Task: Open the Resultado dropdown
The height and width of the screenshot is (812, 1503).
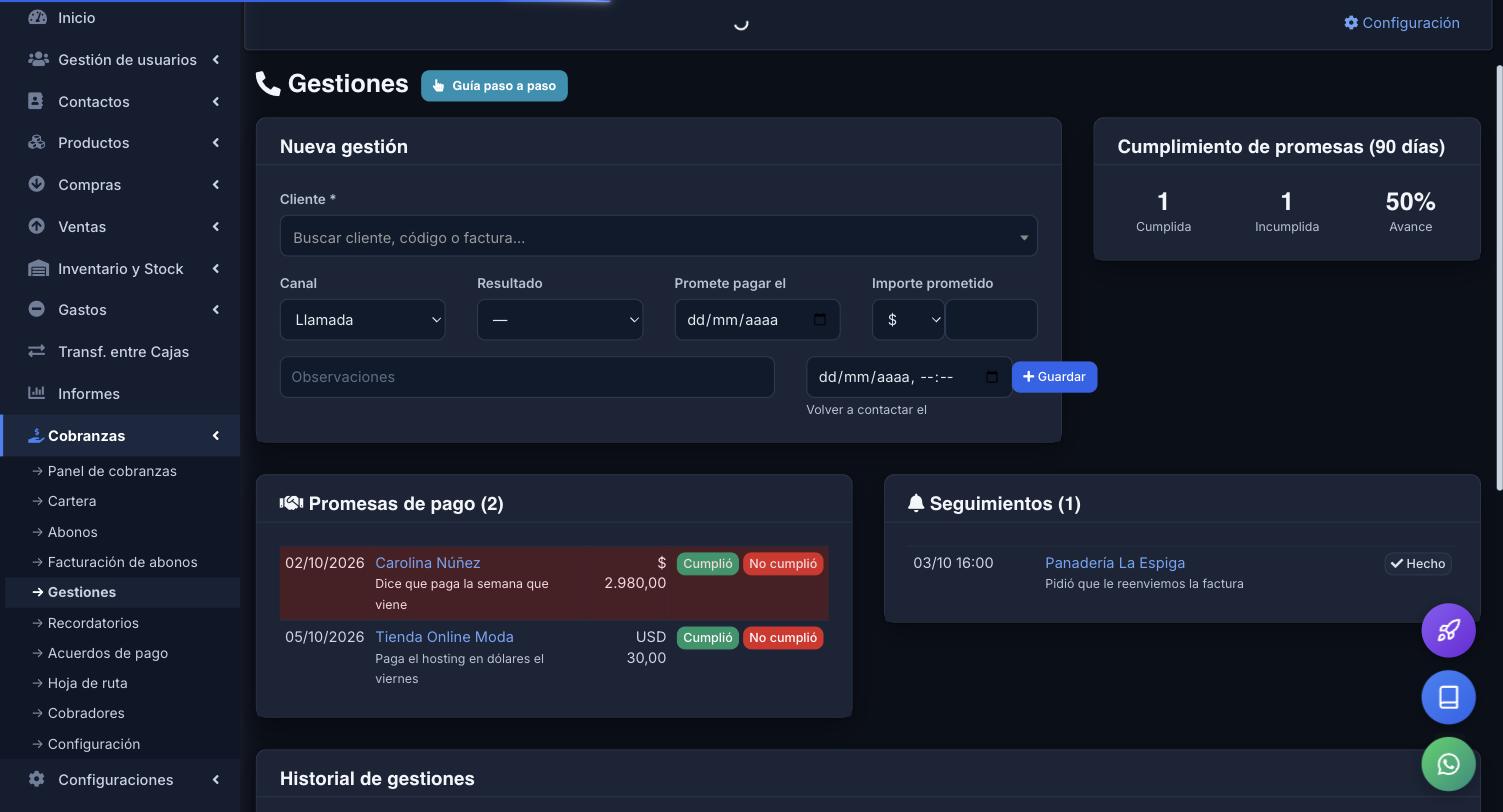Action: click(x=559, y=320)
